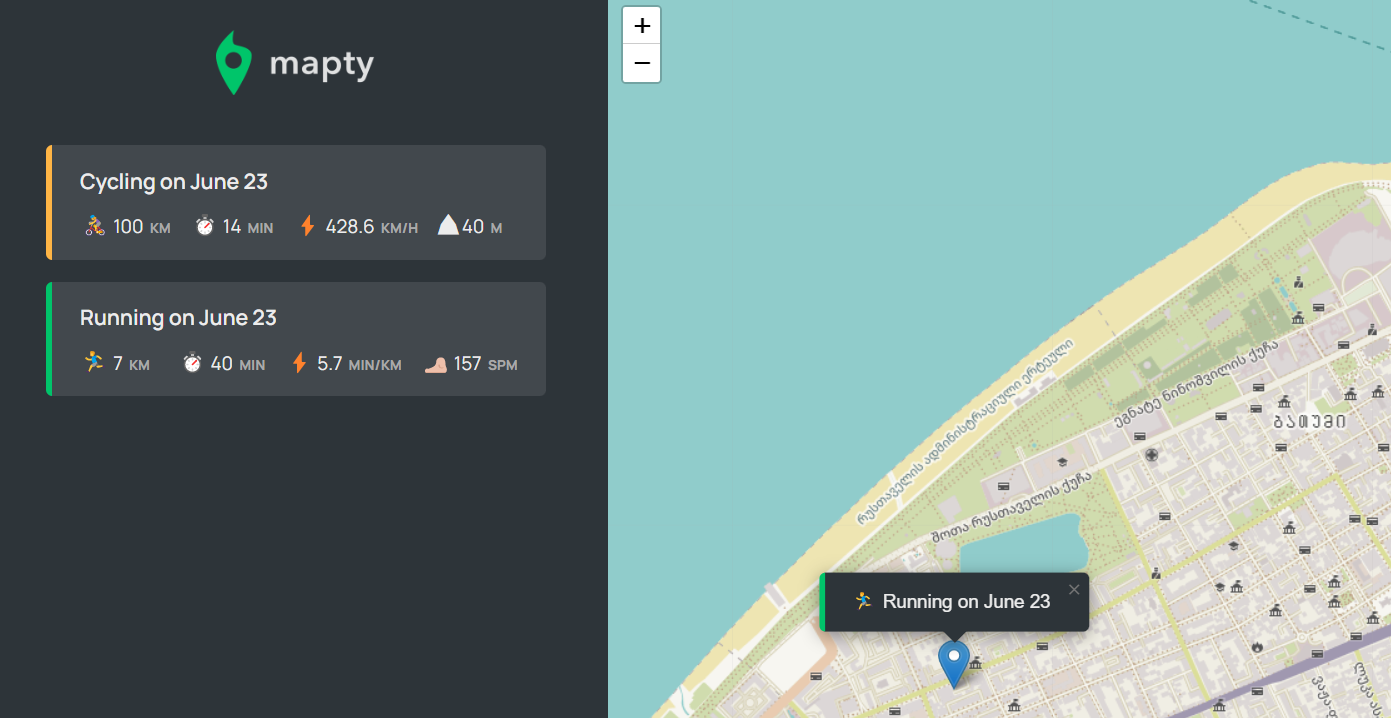Click the Running on June 23 card title
The image size is (1391, 718).
coord(178,318)
